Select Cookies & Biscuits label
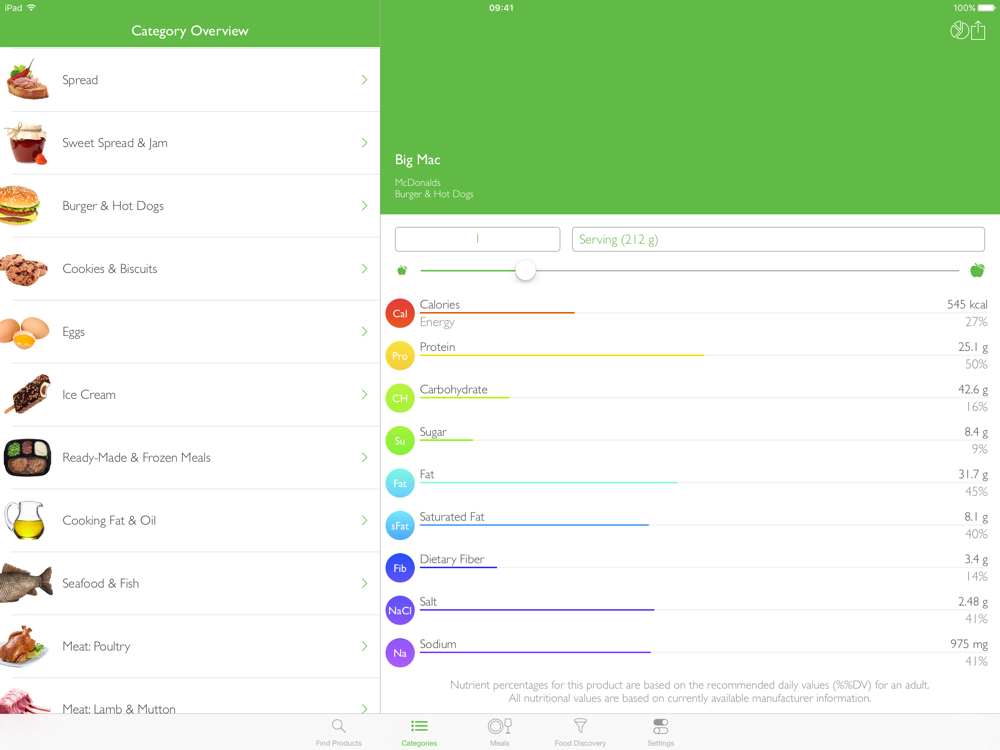 110,268
